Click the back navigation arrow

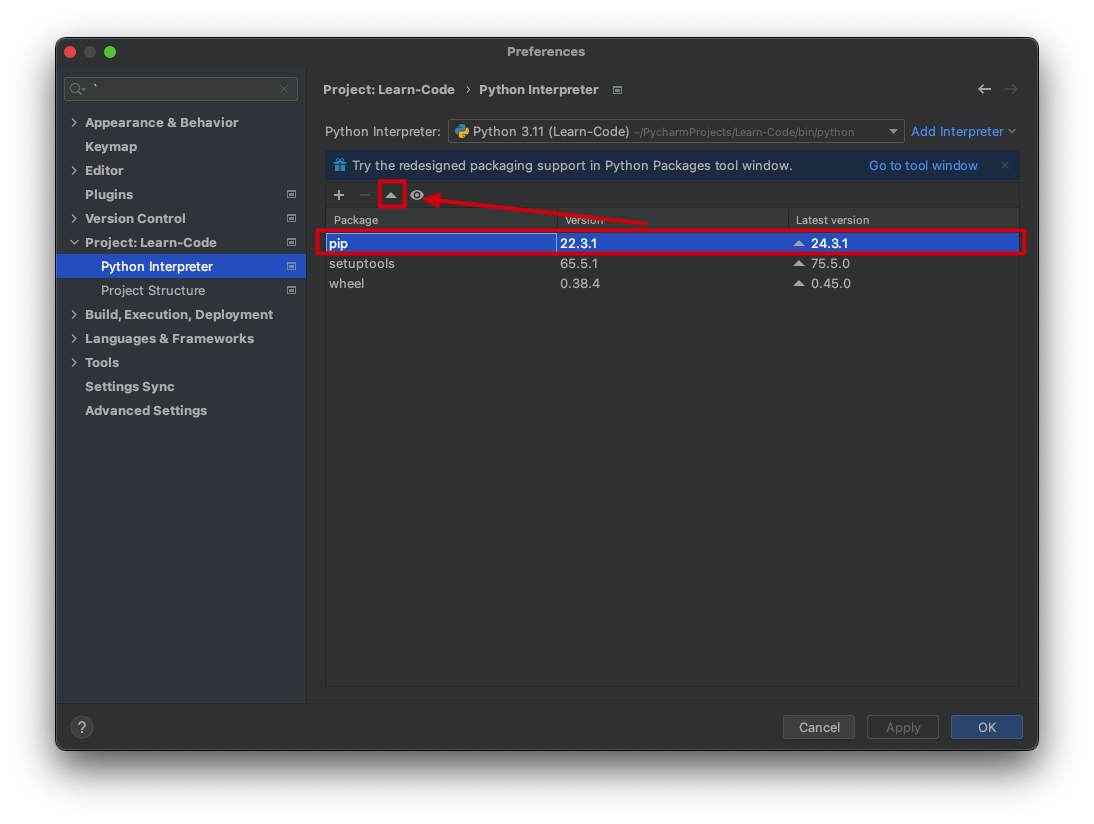point(984,89)
